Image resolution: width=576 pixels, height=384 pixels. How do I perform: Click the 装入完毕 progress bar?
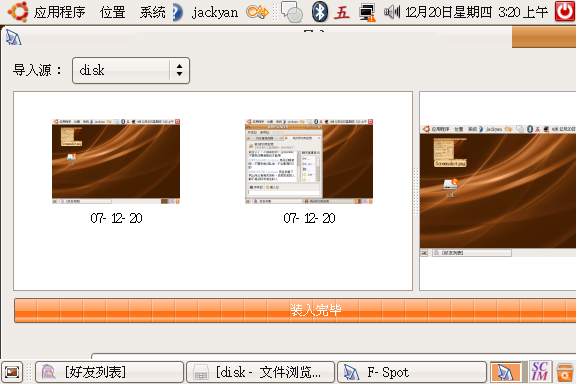(x=295, y=311)
